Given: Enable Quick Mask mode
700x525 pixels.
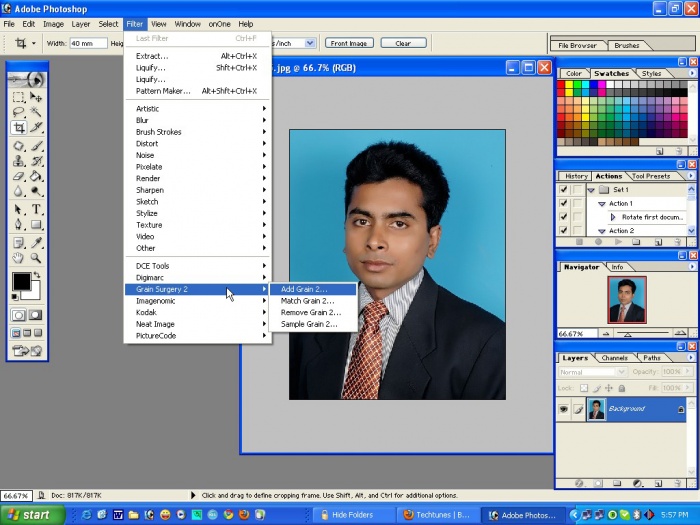Looking at the screenshot, I should pos(36,315).
